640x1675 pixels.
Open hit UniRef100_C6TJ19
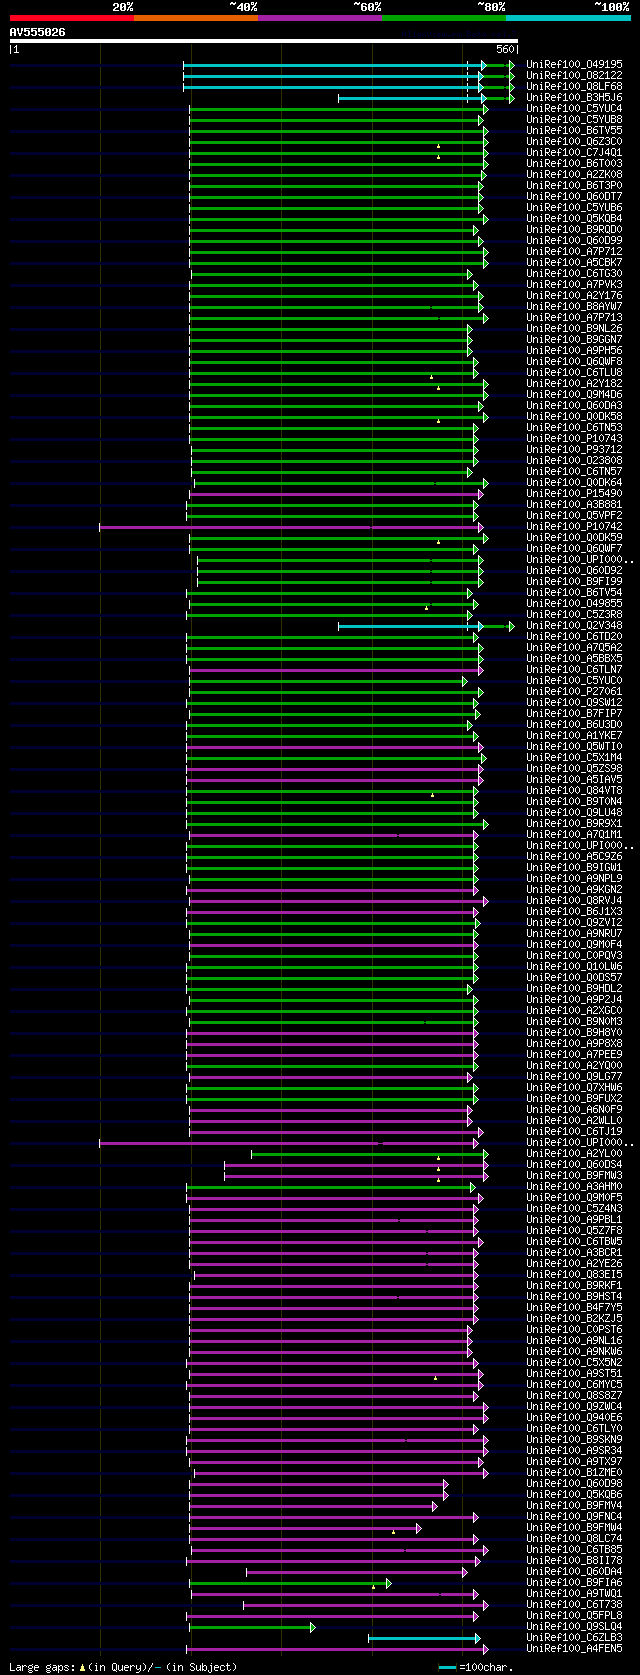(574, 1132)
